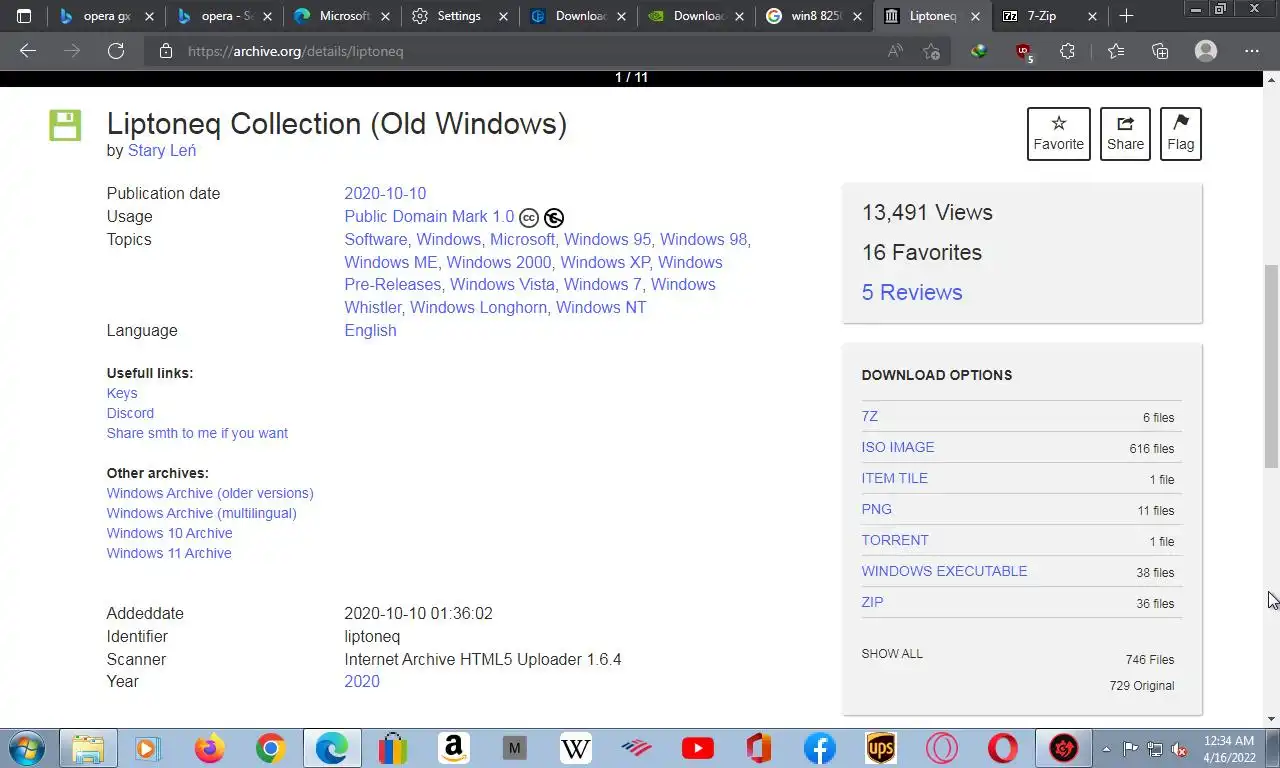
Task: Add page to favorites star icon
Action: point(932,51)
